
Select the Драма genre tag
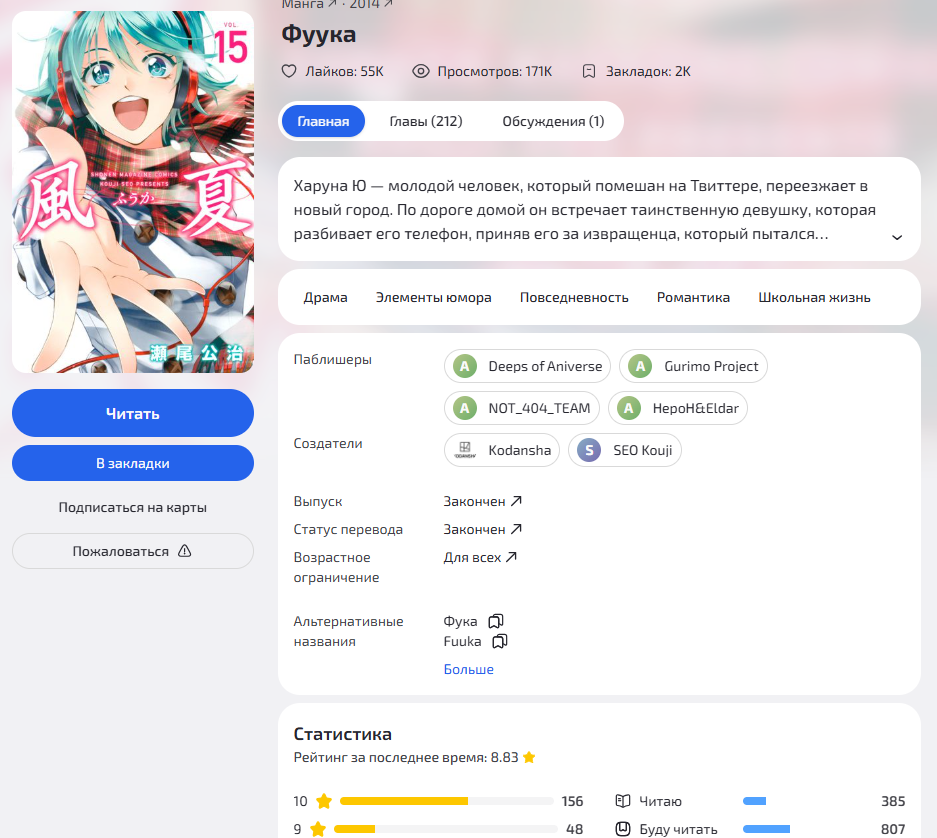pyautogui.click(x=325, y=297)
